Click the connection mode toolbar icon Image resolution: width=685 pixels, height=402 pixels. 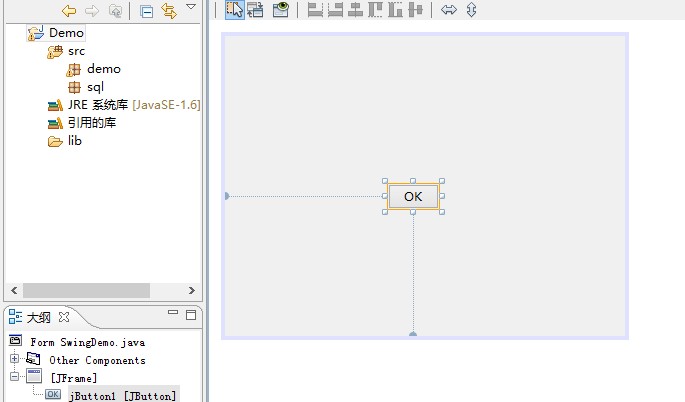pos(255,10)
